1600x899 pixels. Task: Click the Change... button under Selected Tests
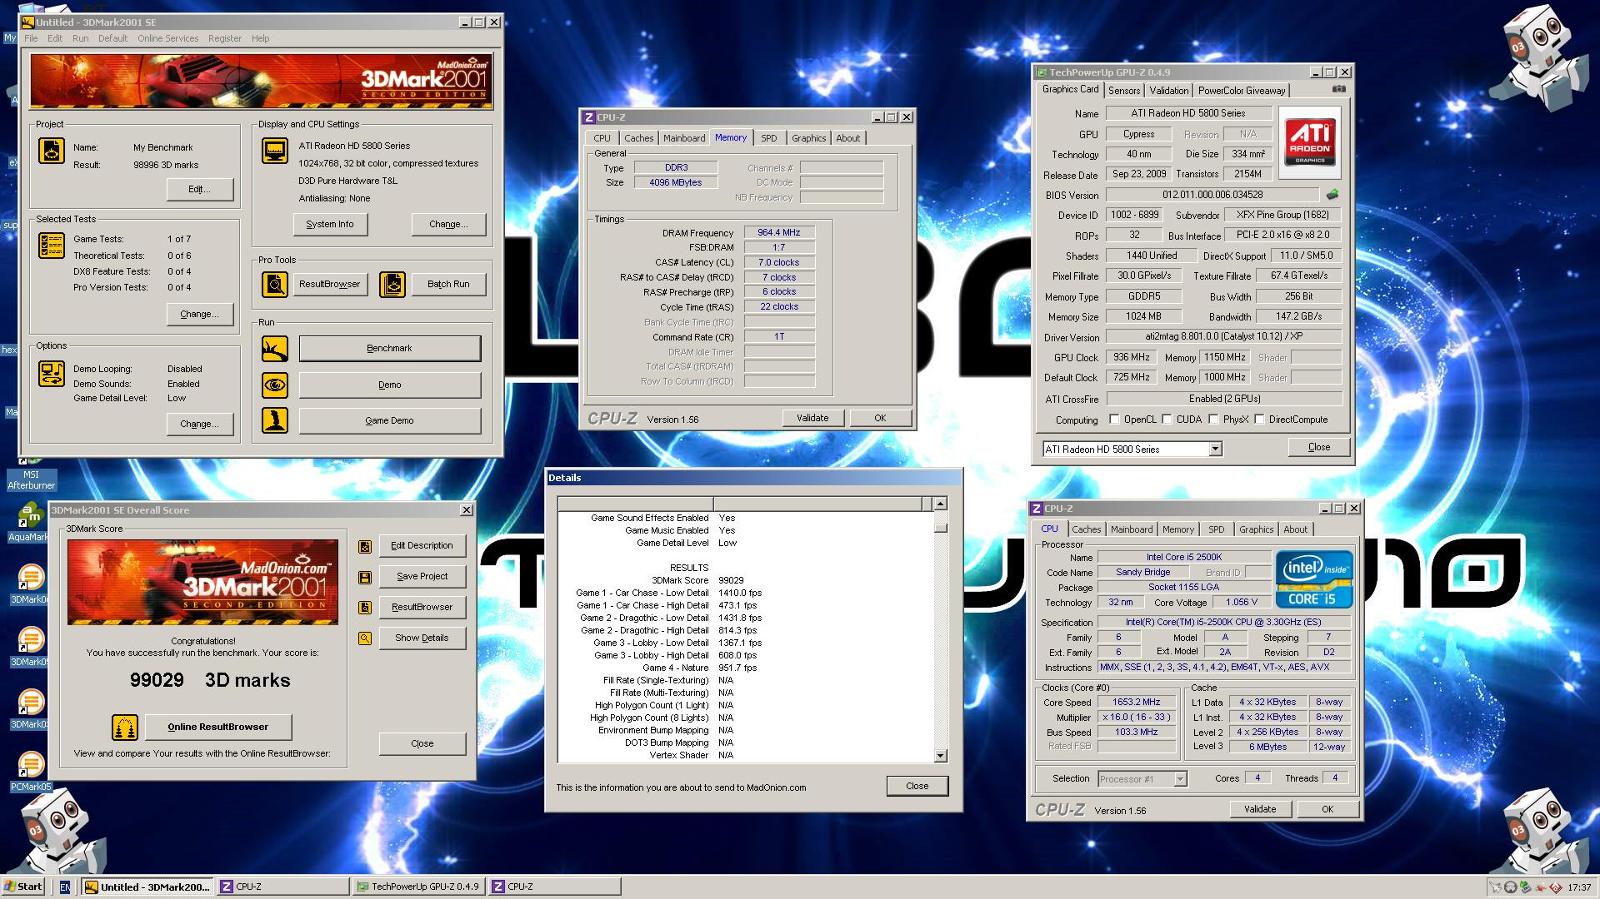[198, 314]
